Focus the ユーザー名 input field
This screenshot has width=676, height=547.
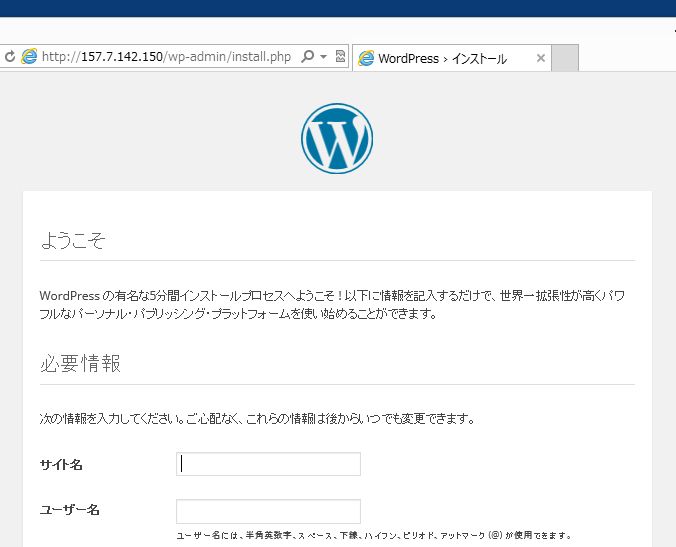(268, 511)
